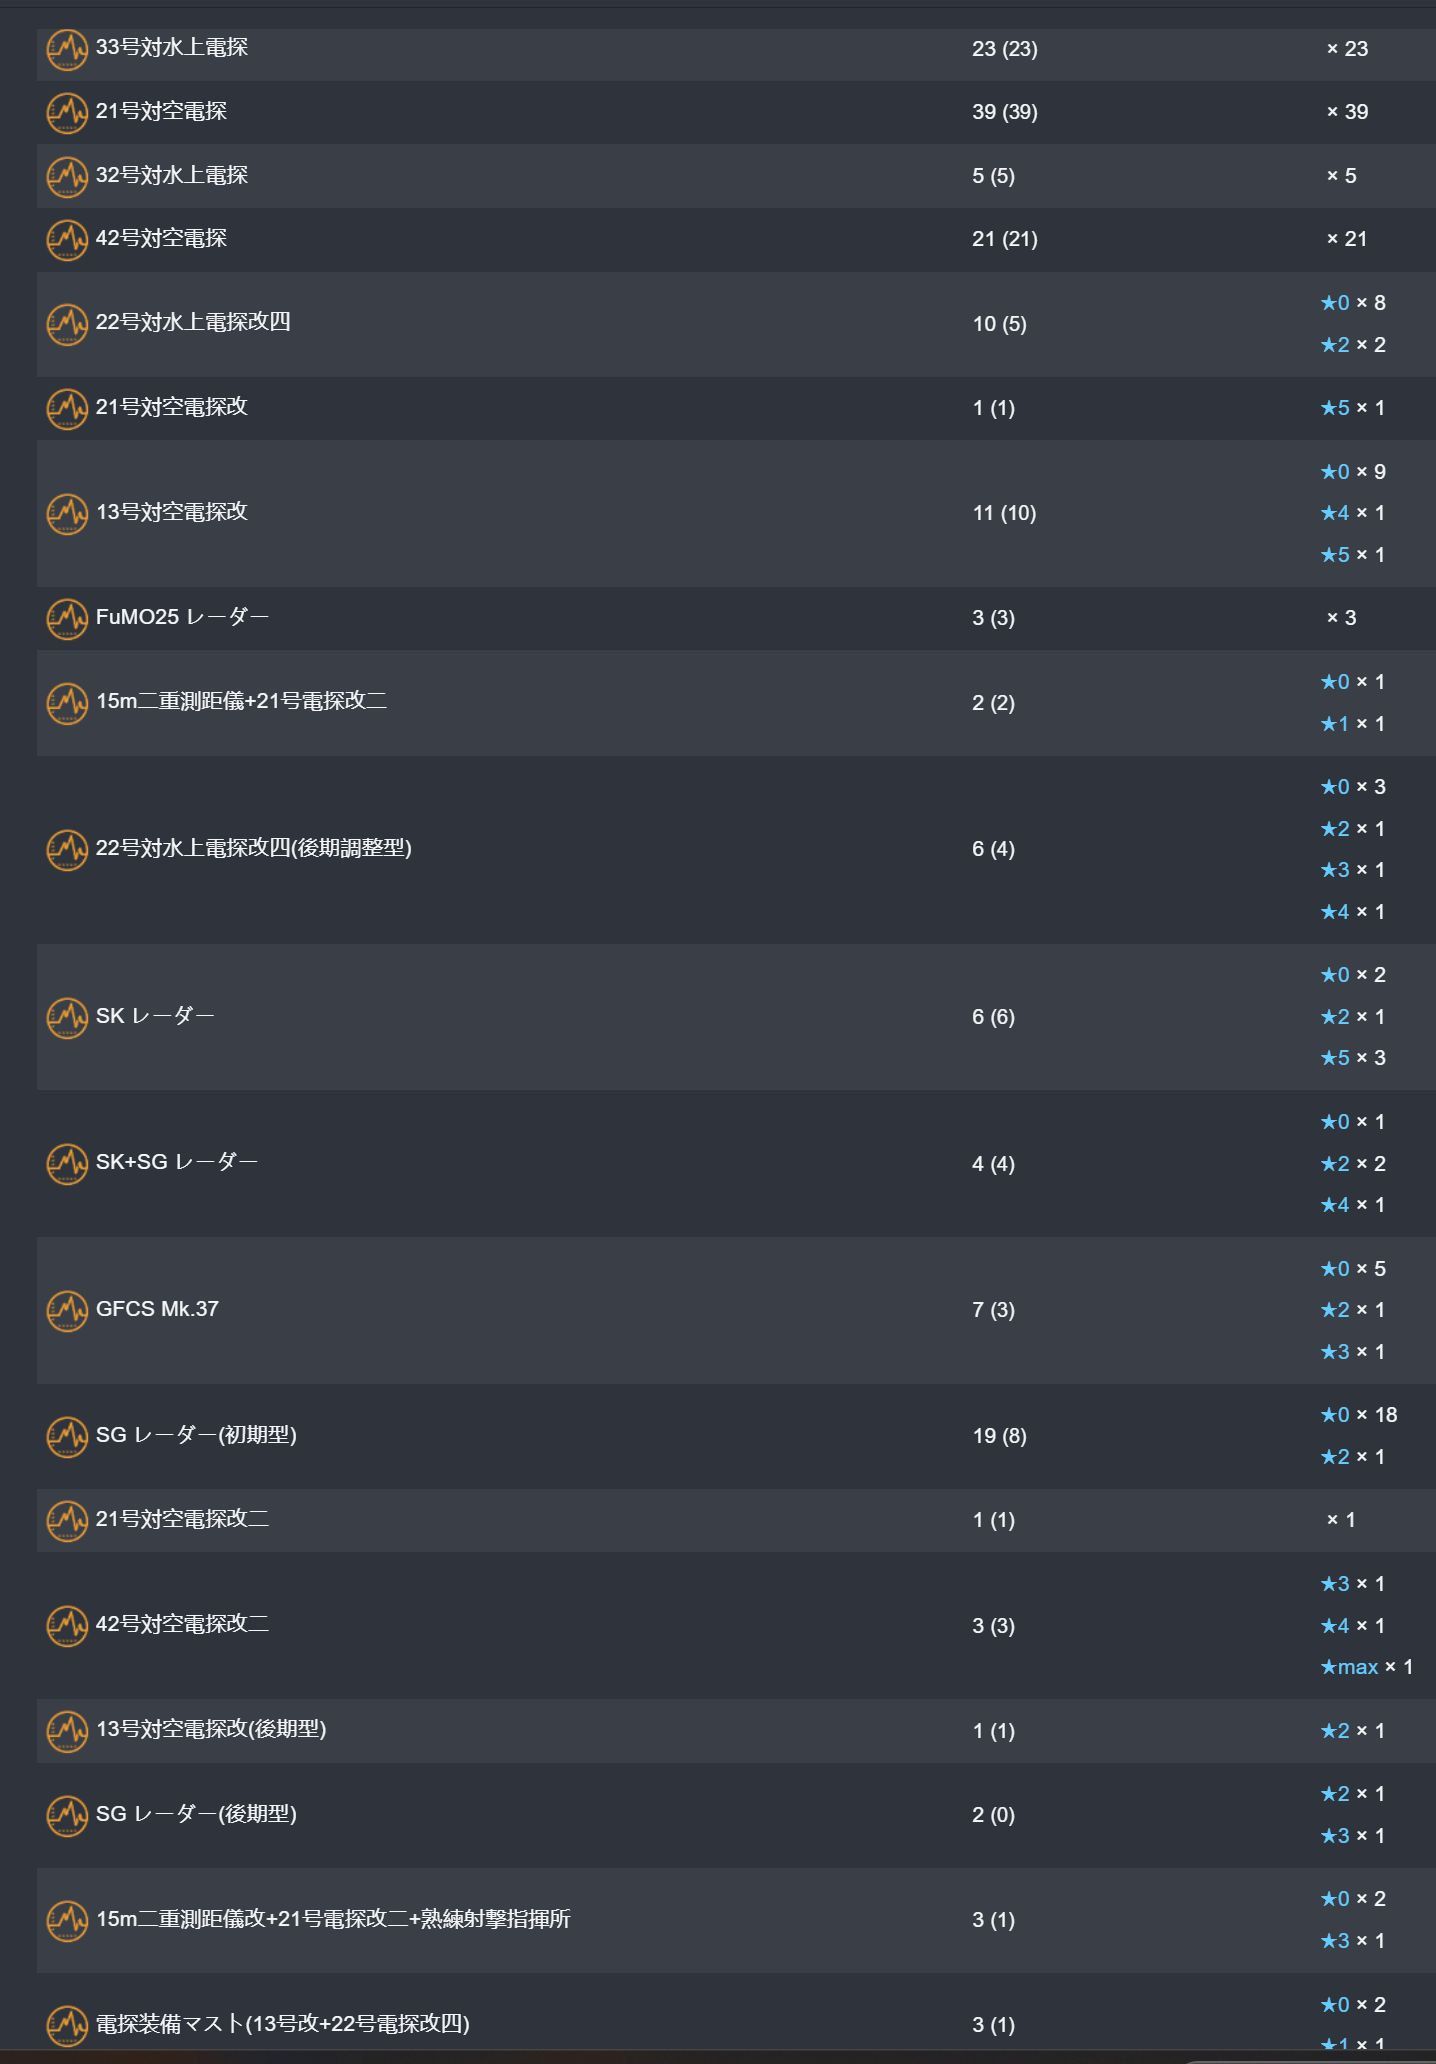The height and width of the screenshot is (2064, 1436).
Task: Select the 22号対水上電探改四(後期調整型) row
Action: coord(736,849)
